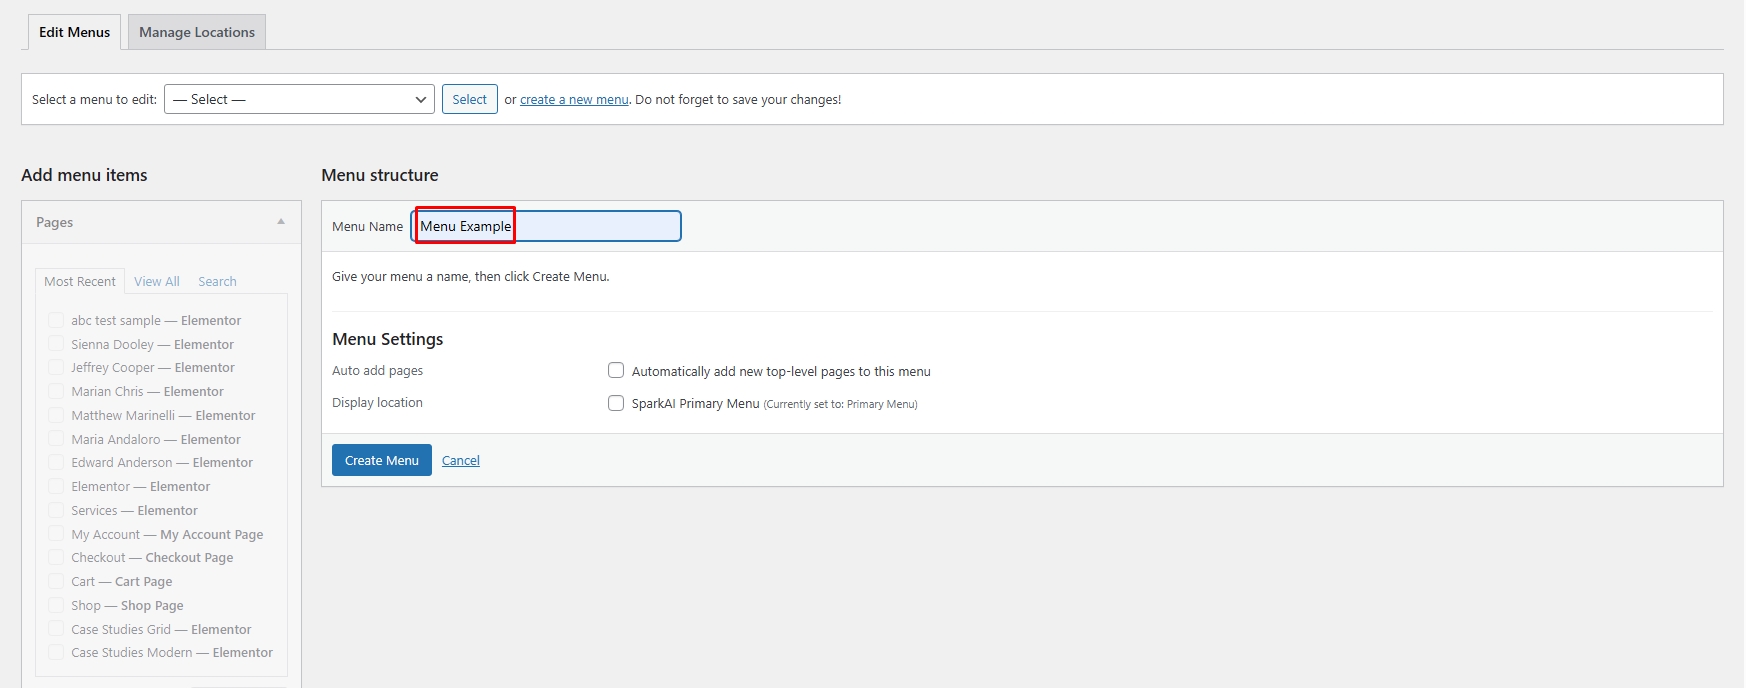Check SparkAI Primary Menu display location
1746x688 pixels.
(616, 403)
